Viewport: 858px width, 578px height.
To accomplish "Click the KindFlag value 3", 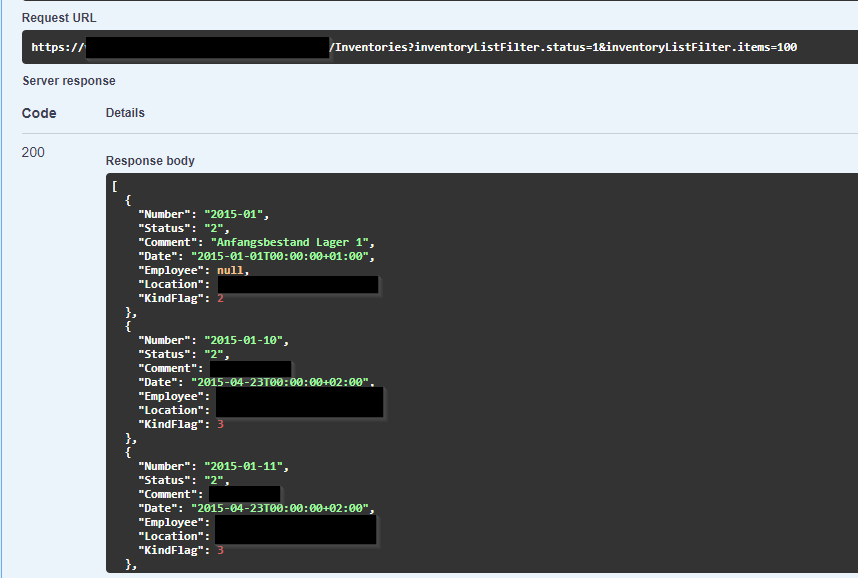I will [220, 424].
